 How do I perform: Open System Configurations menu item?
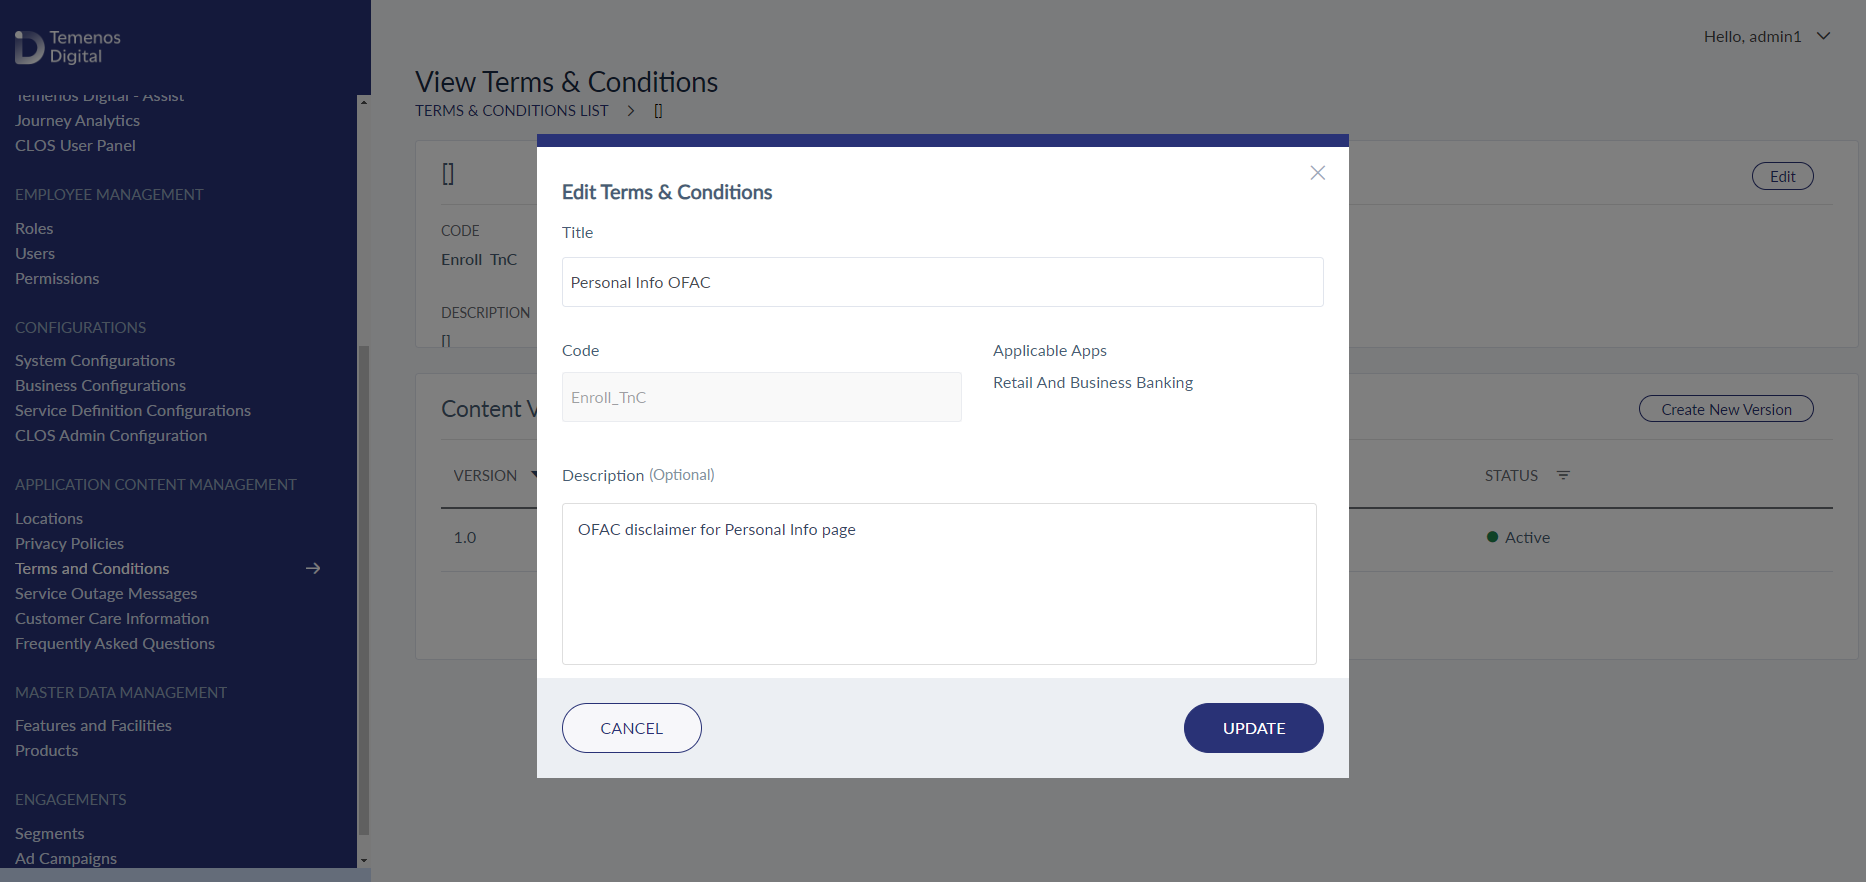click(x=95, y=360)
